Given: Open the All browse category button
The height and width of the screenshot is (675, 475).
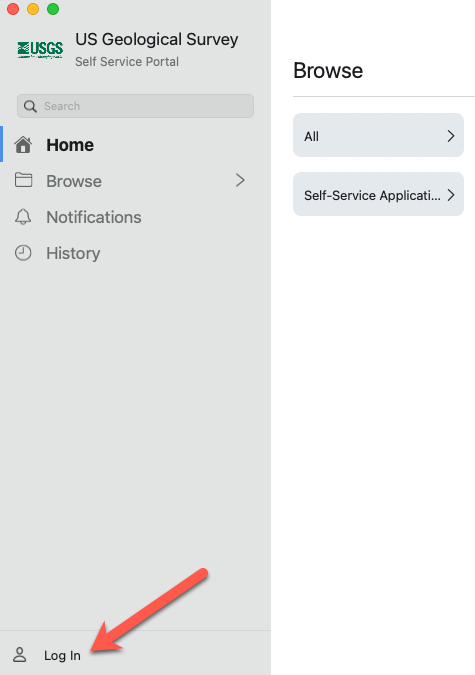Looking at the screenshot, I should click(378, 135).
